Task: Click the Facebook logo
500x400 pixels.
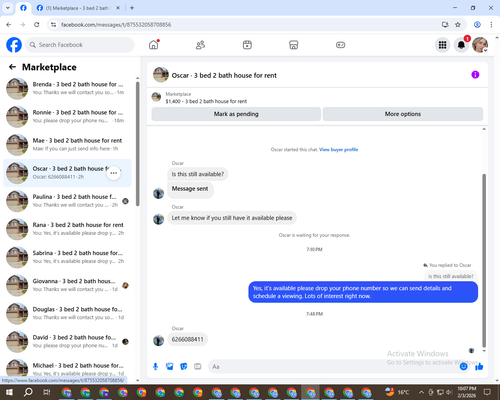Action: pos(14,45)
